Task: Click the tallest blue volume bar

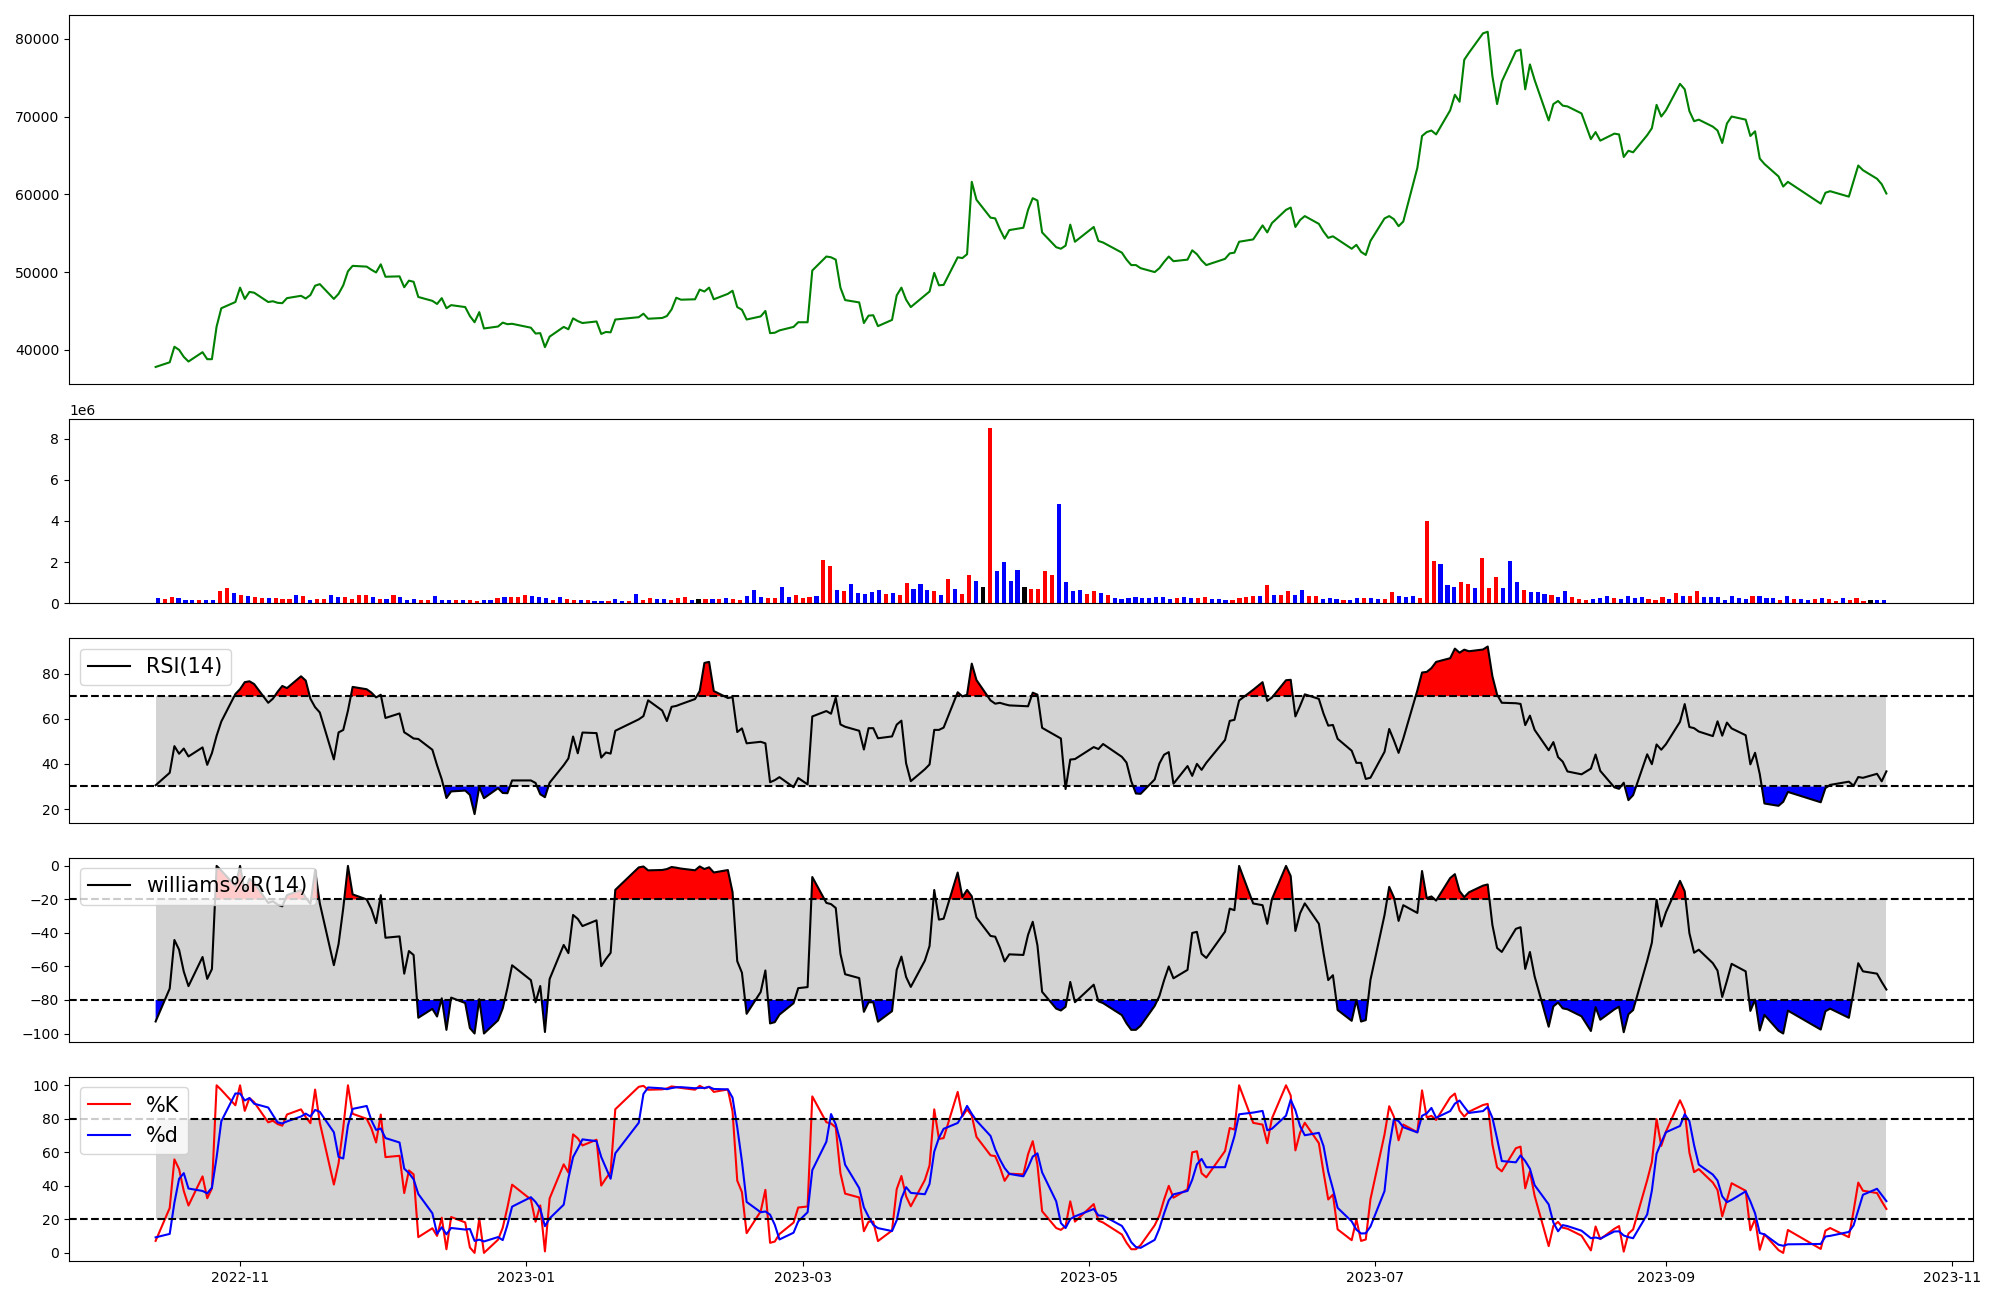Action: pos(1059,555)
